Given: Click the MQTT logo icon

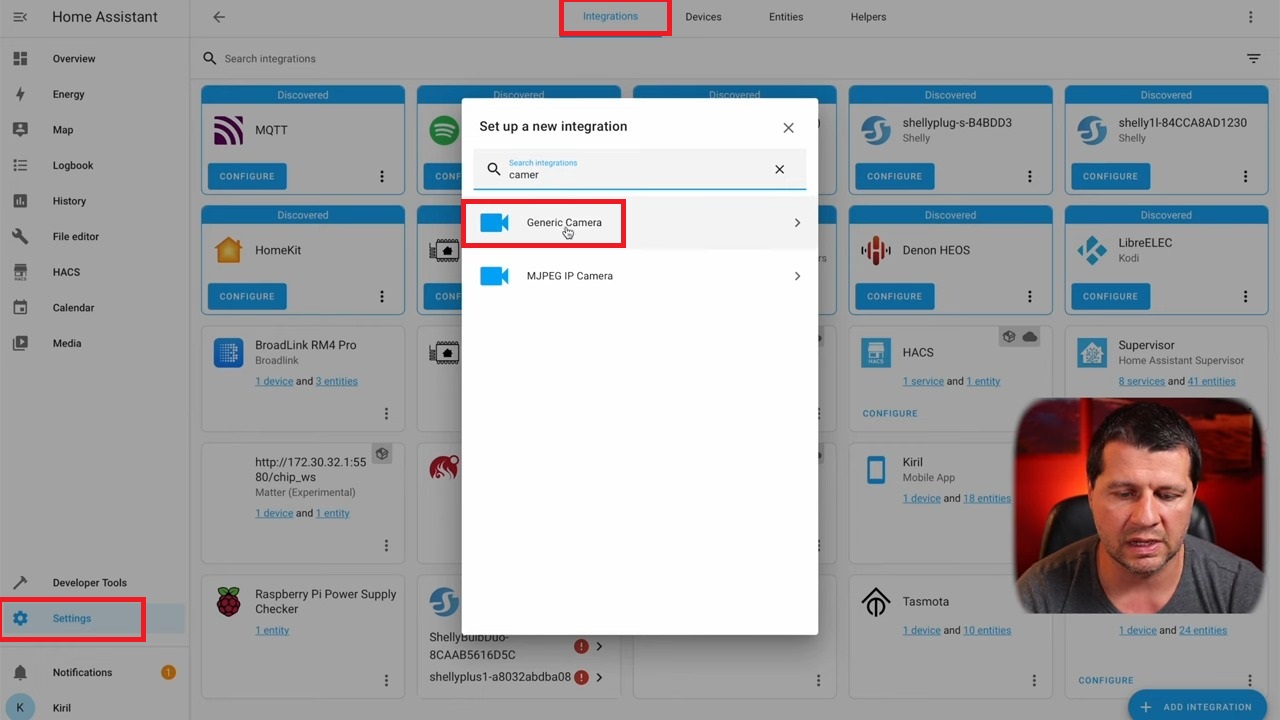Looking at the screenshot, I should click(229, 130).
